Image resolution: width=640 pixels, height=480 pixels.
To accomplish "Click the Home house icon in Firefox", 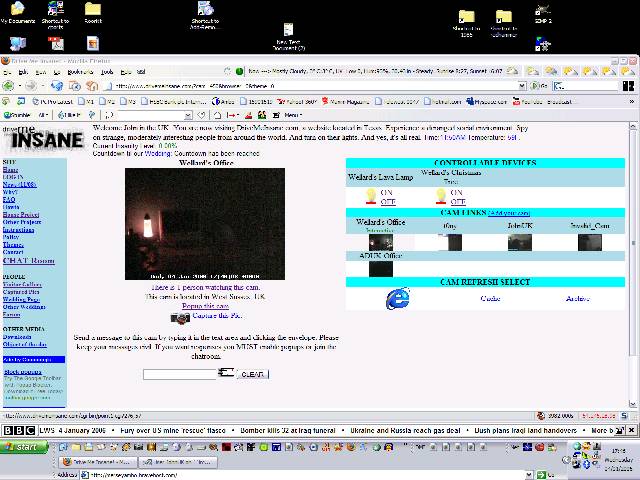I will click(92, 86).
